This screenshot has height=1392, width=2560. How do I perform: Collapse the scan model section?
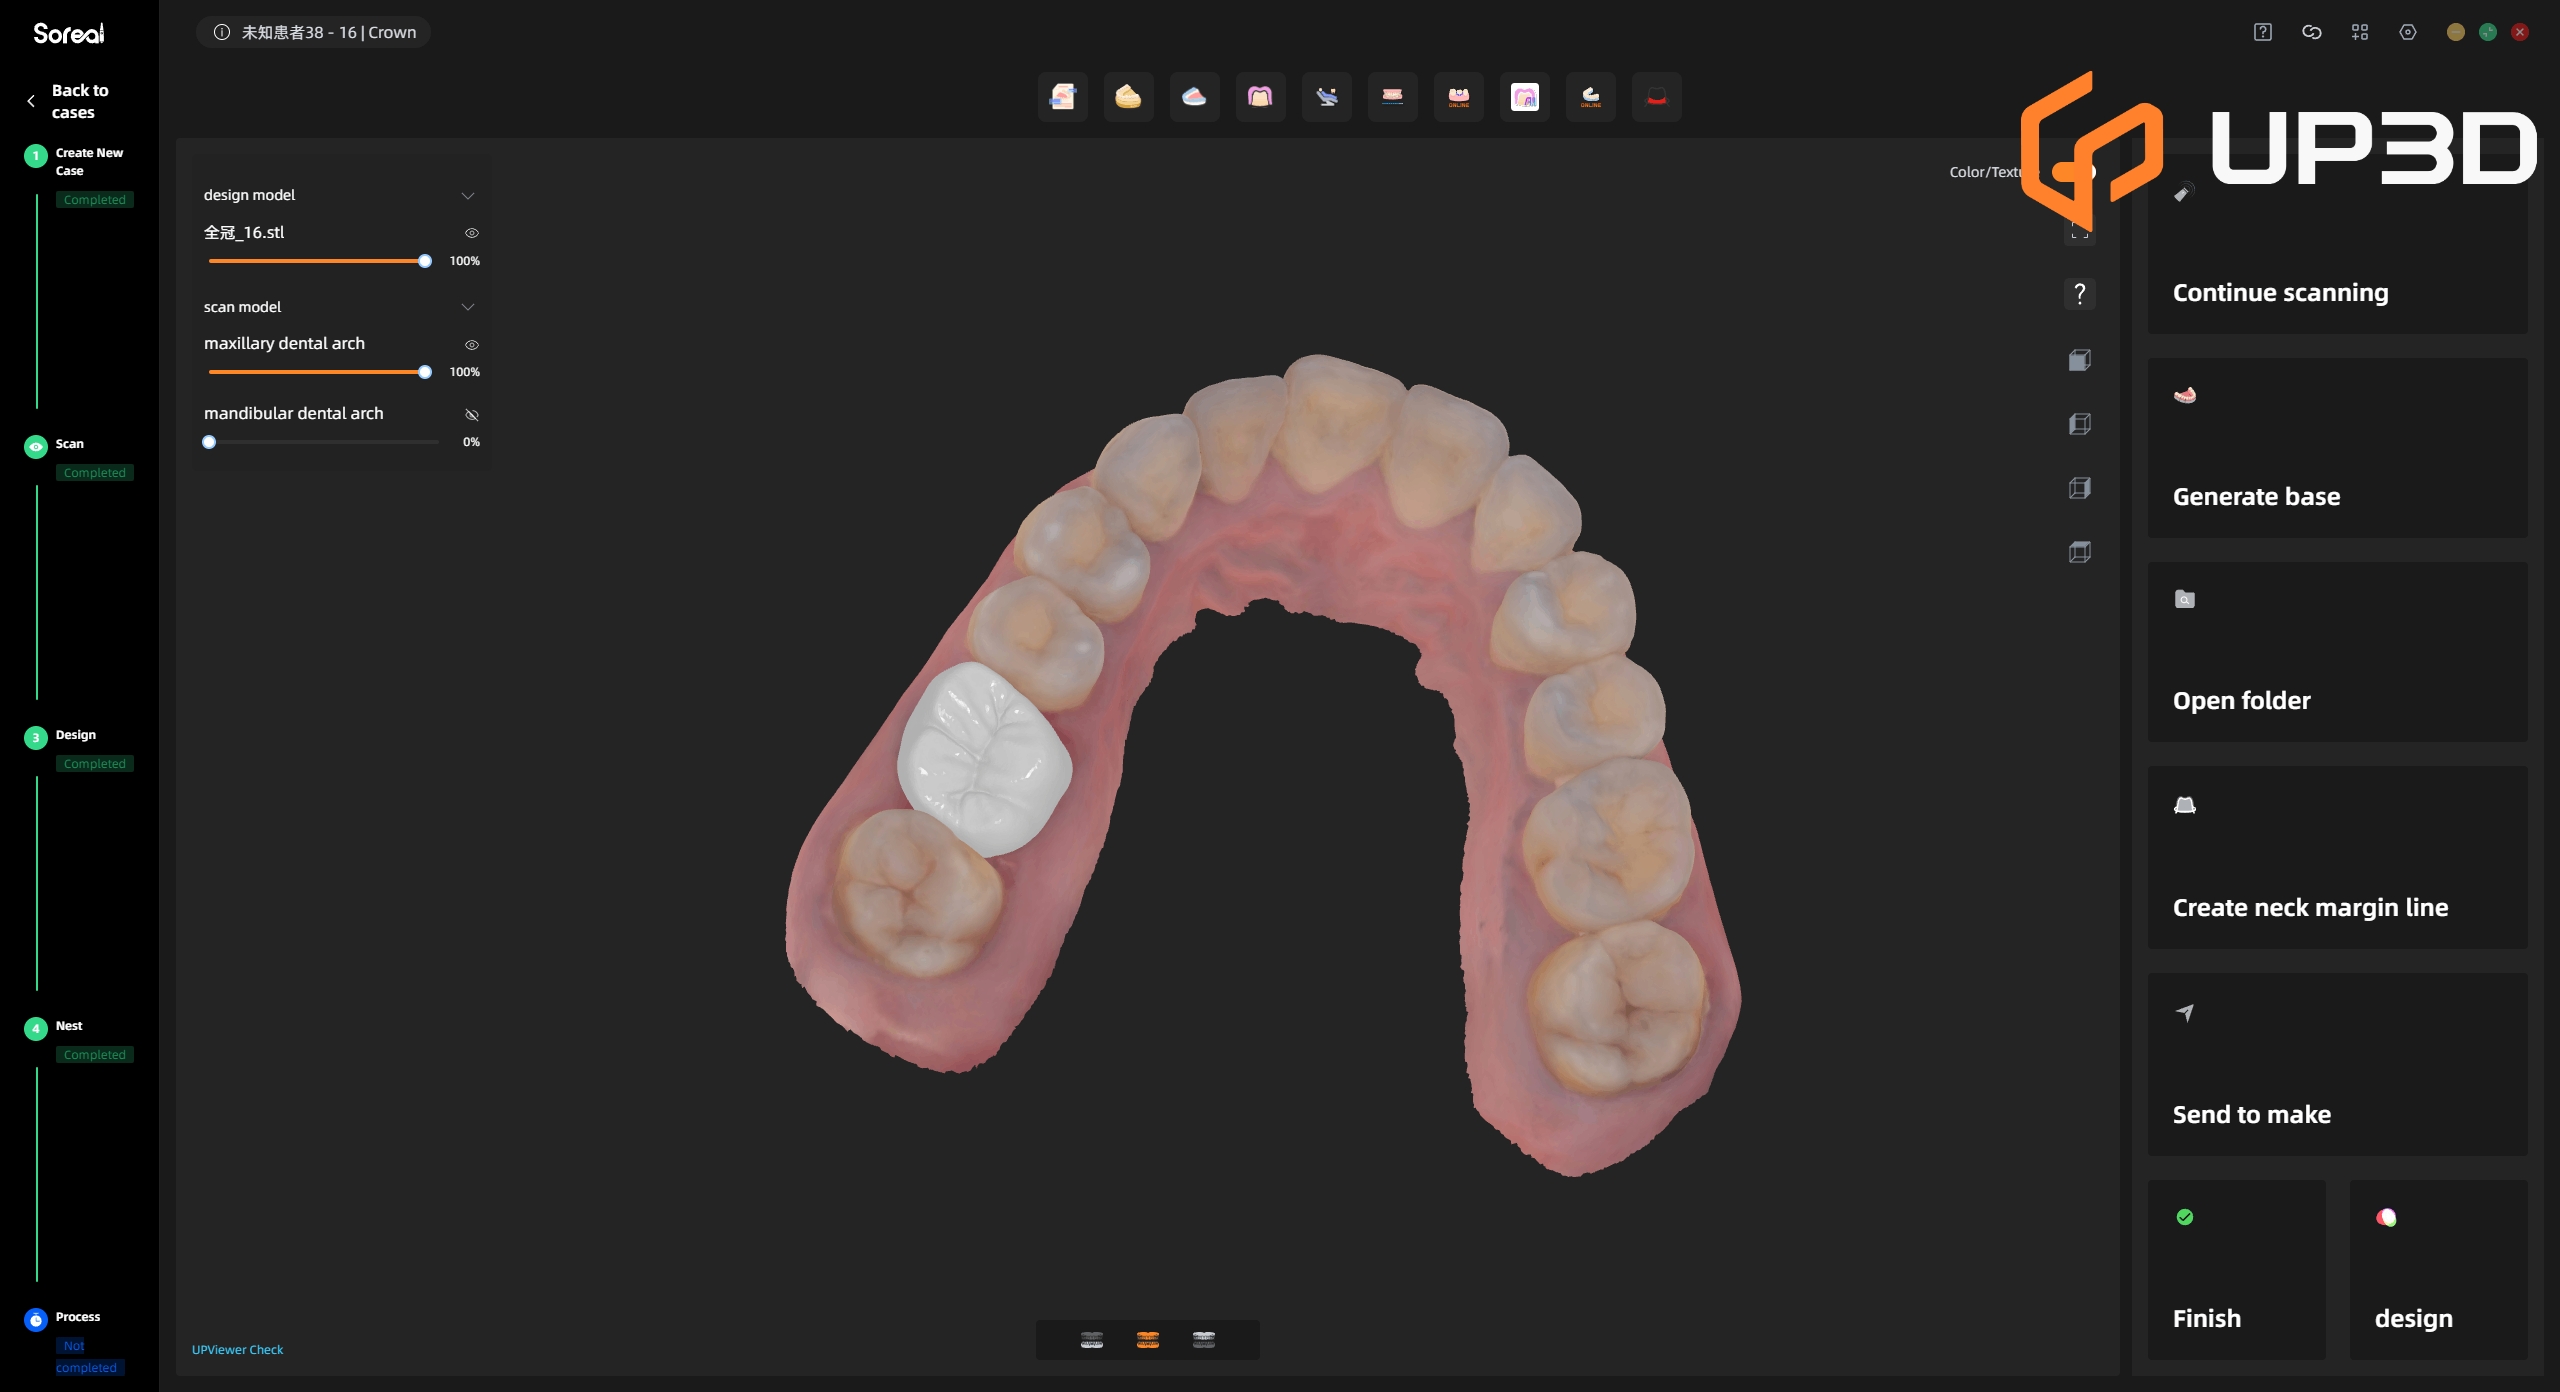coord(467,306)
